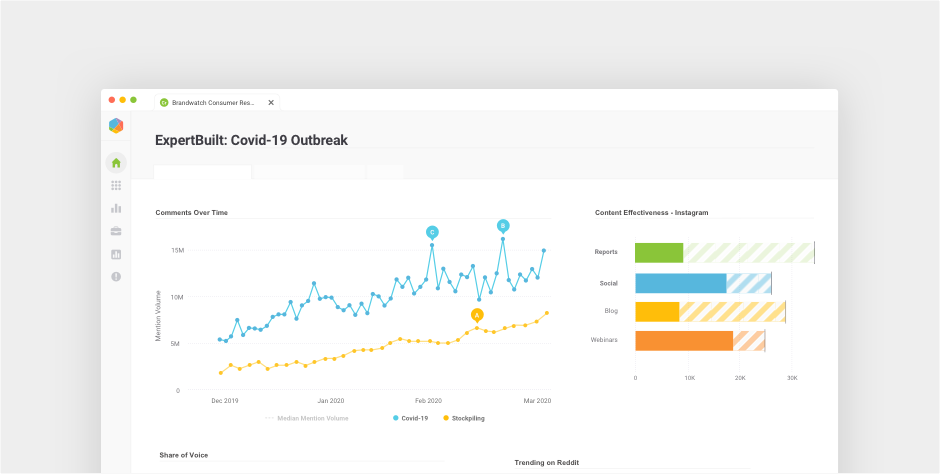Select the first blank dashboard tab
This screenshot has width=940, height=474.
(x=203, y=172)
